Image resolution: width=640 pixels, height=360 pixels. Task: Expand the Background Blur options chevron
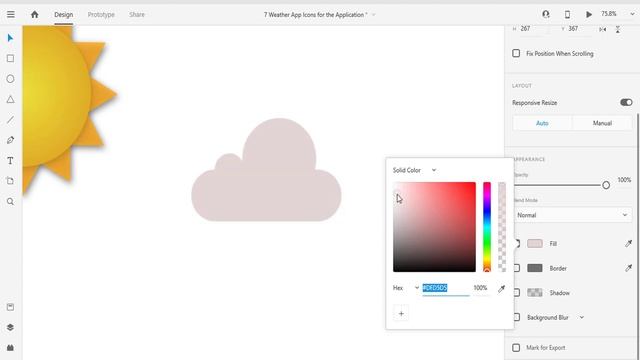tap(582, 317)
